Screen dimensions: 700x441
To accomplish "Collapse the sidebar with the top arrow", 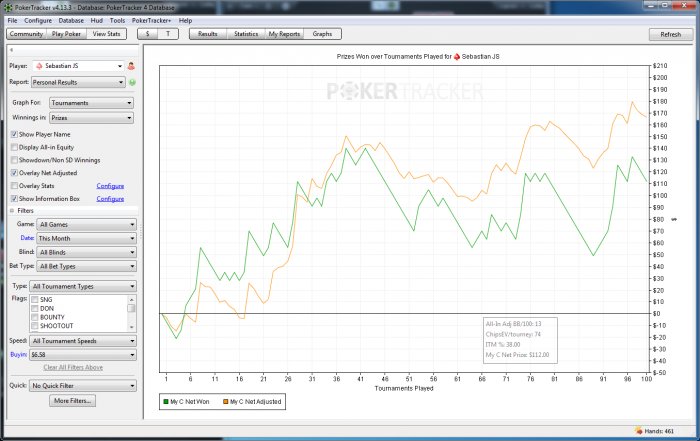I will pos(11,49).
